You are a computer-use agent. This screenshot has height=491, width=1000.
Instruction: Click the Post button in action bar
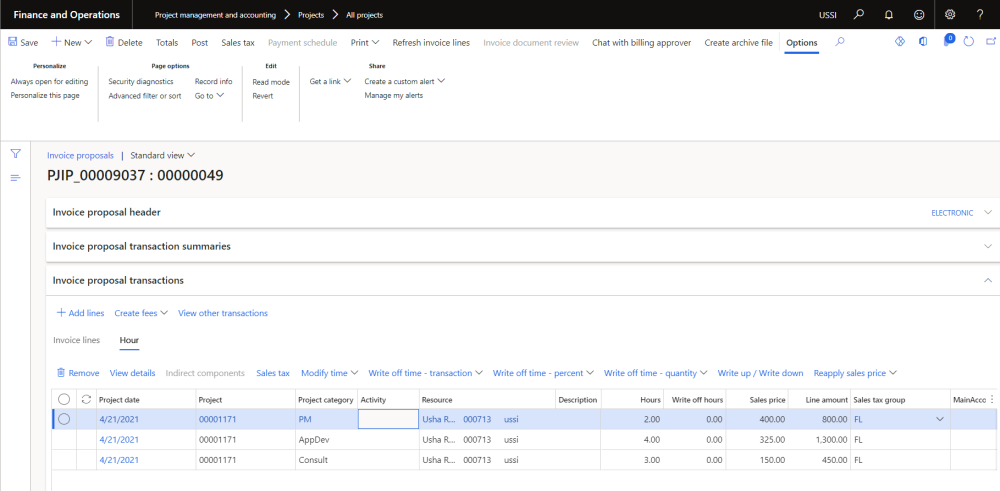click(199, 43)
